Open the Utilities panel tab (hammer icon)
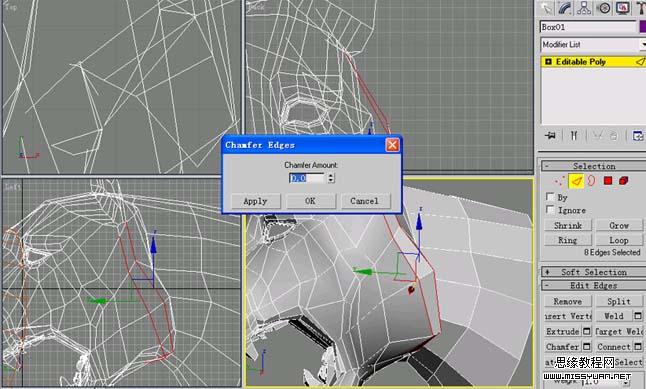The width and height of the screenshot is (646, 389). tap(640, 8)
